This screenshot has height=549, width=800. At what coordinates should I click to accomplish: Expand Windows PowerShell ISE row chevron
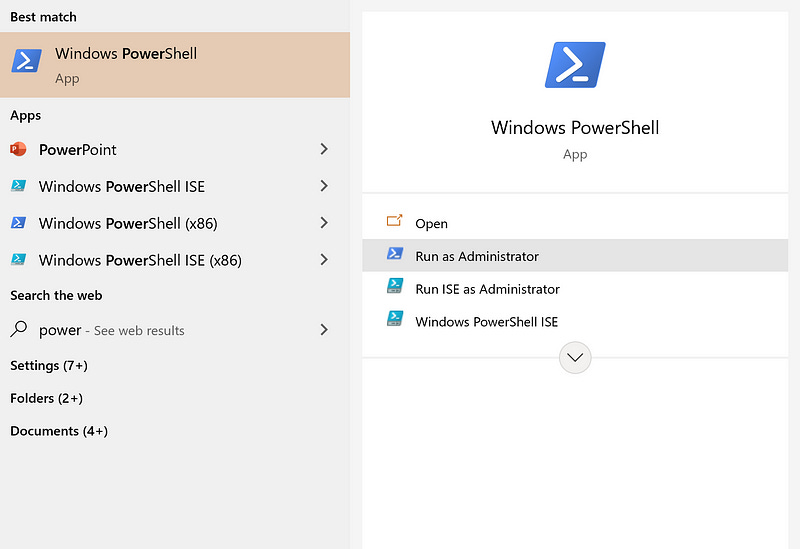point(324,186)
